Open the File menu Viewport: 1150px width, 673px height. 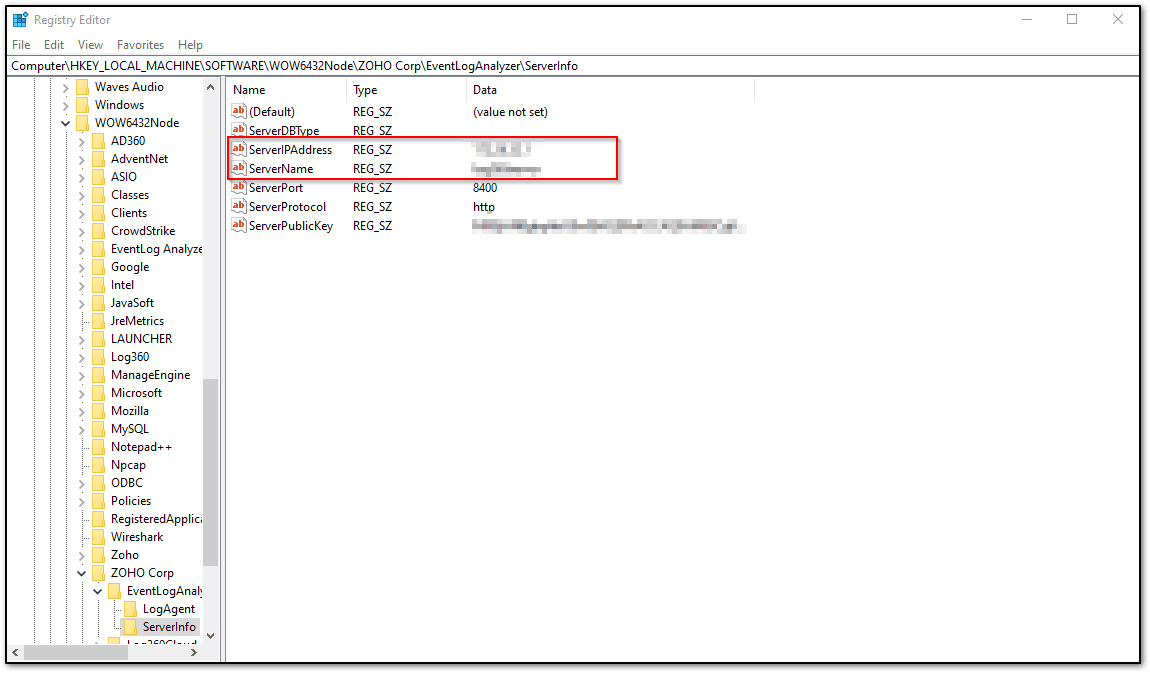tap(21, 45)
